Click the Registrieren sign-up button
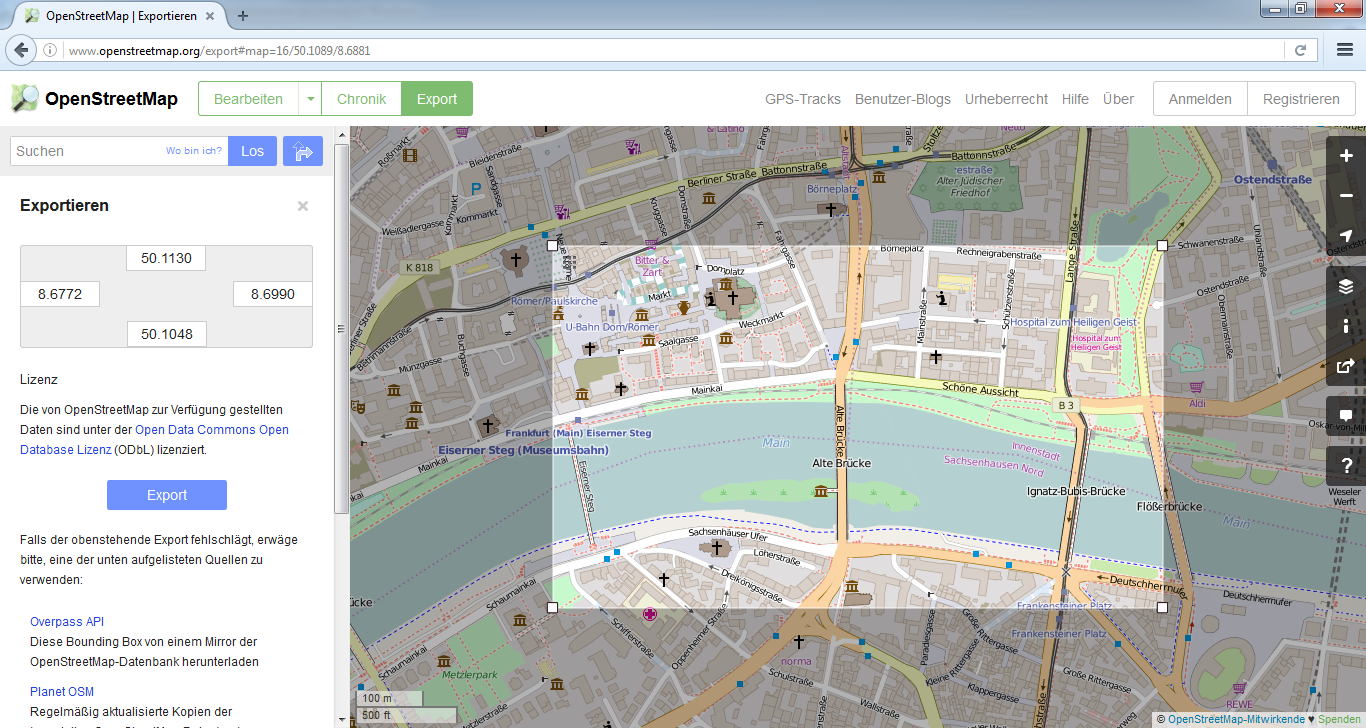Image resolution: width=1366 pixels, height=728 pixels. (1301, 99)
